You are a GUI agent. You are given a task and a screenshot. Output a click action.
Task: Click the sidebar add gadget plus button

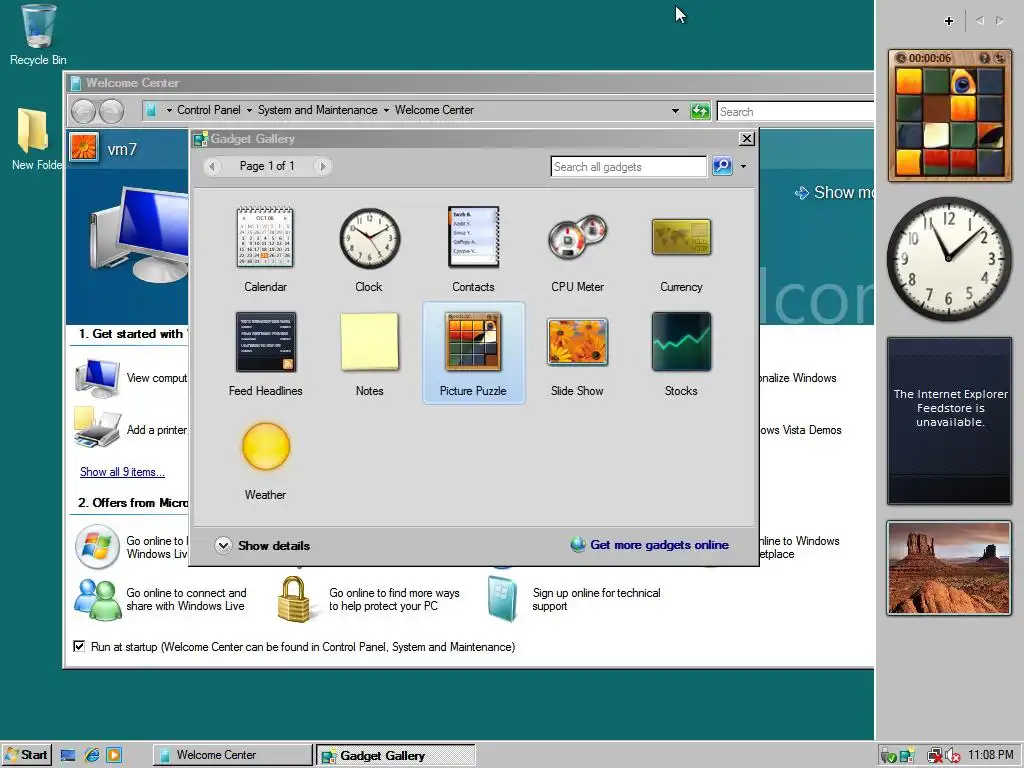point(949,21)
